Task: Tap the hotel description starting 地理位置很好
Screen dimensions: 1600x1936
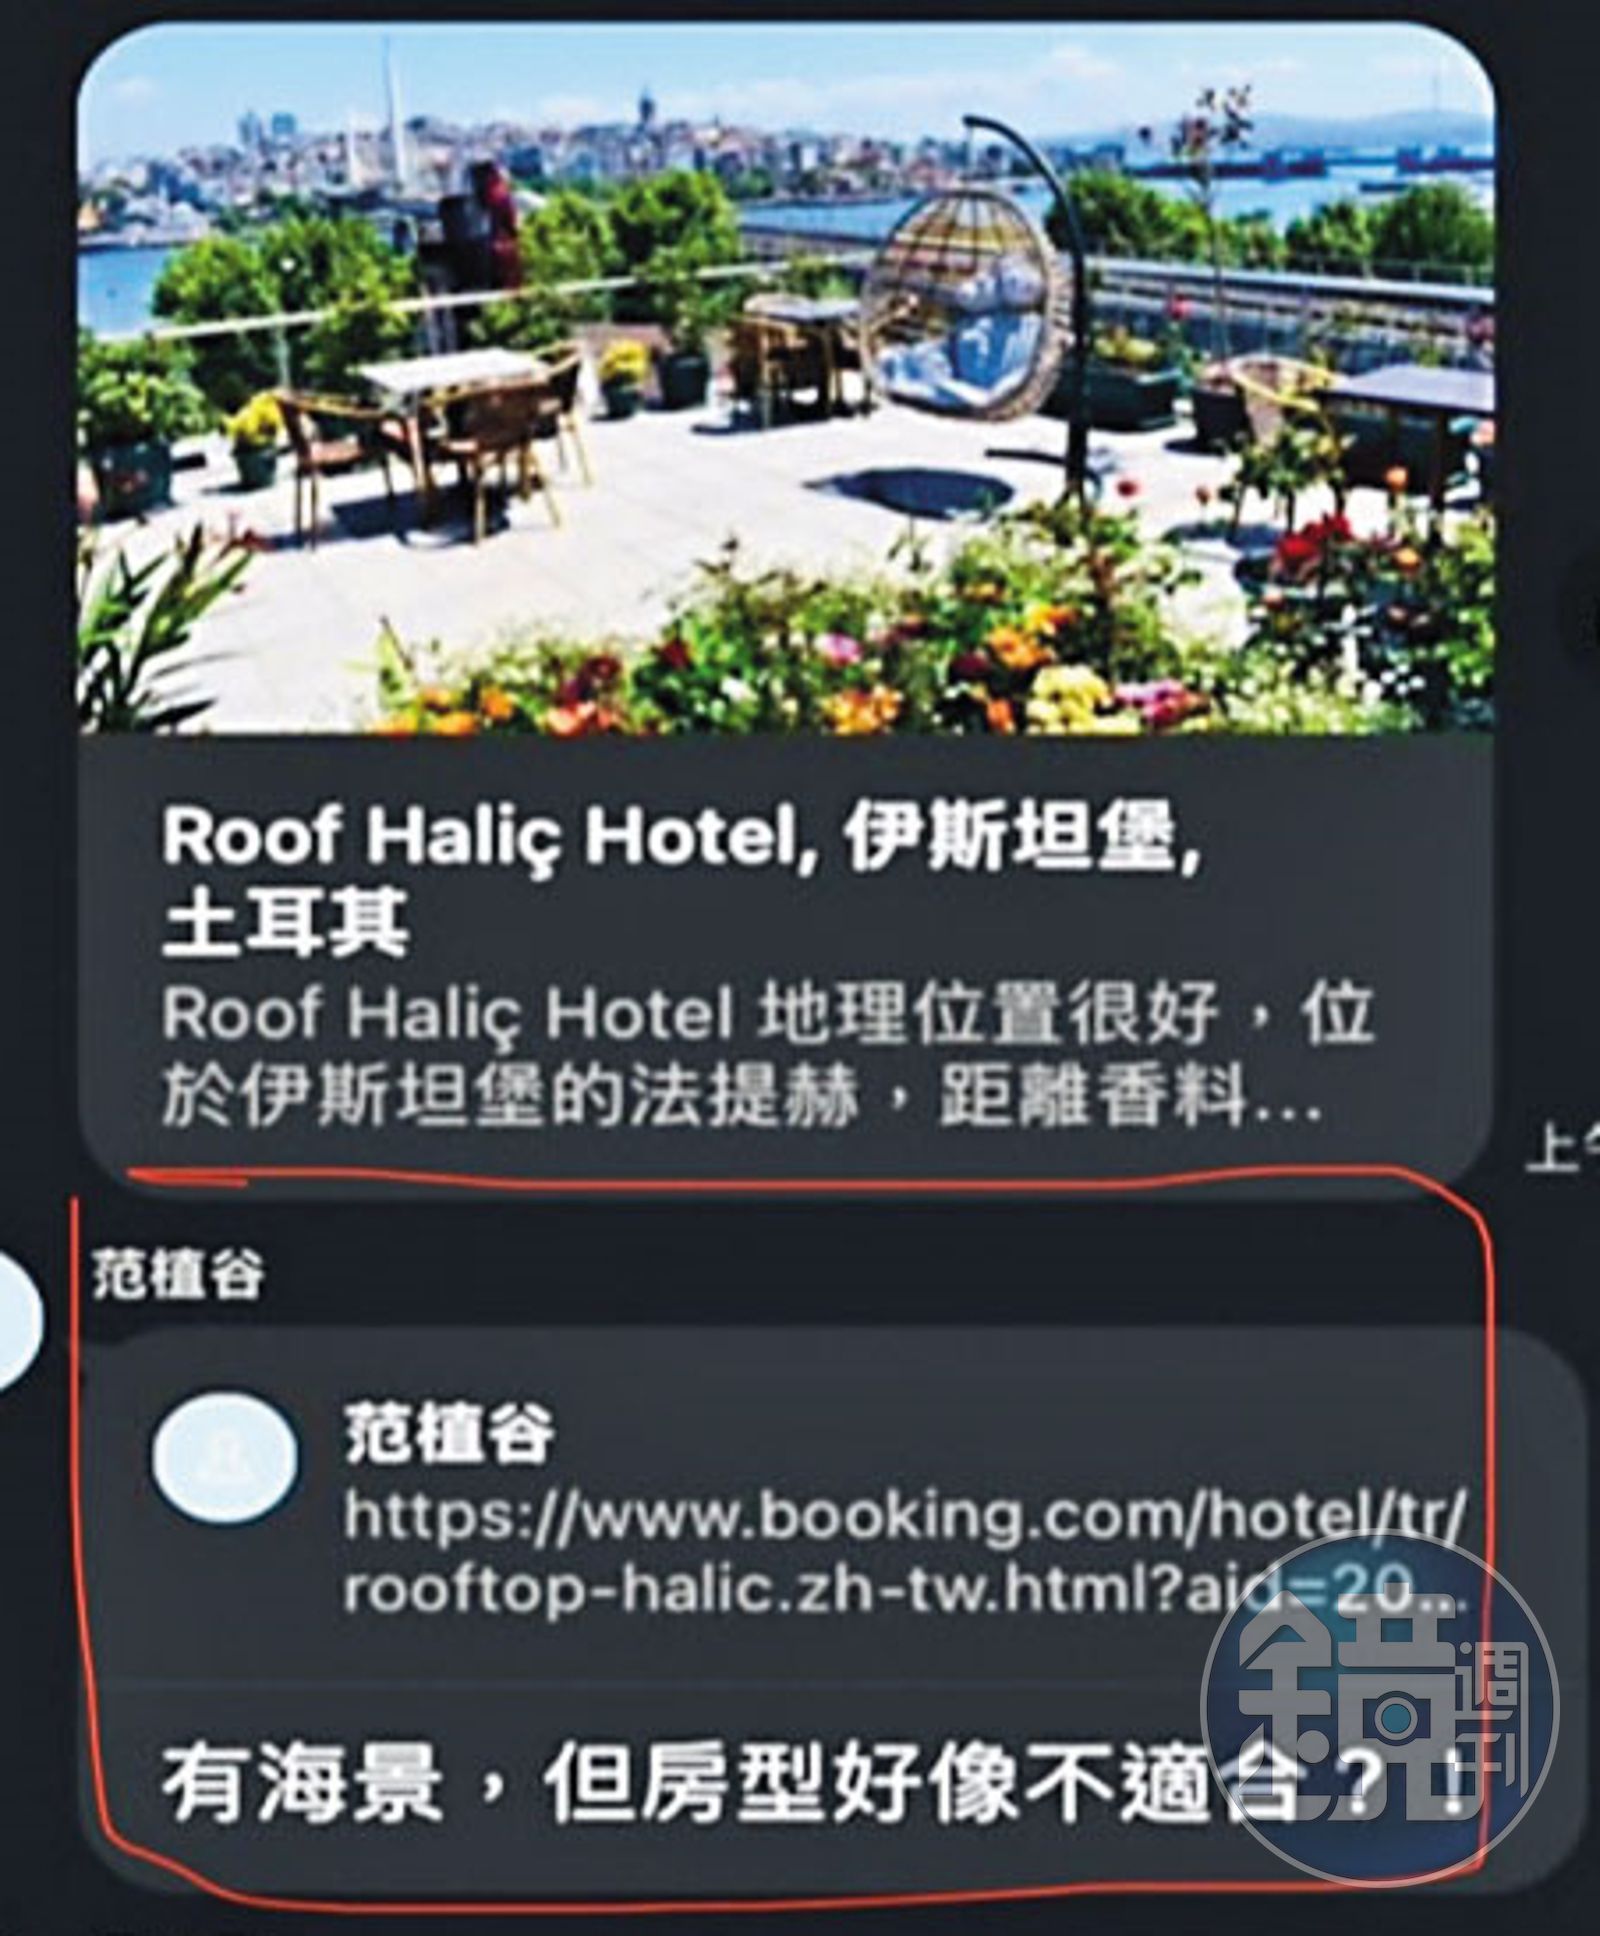Action: (x=768, y=1056)
